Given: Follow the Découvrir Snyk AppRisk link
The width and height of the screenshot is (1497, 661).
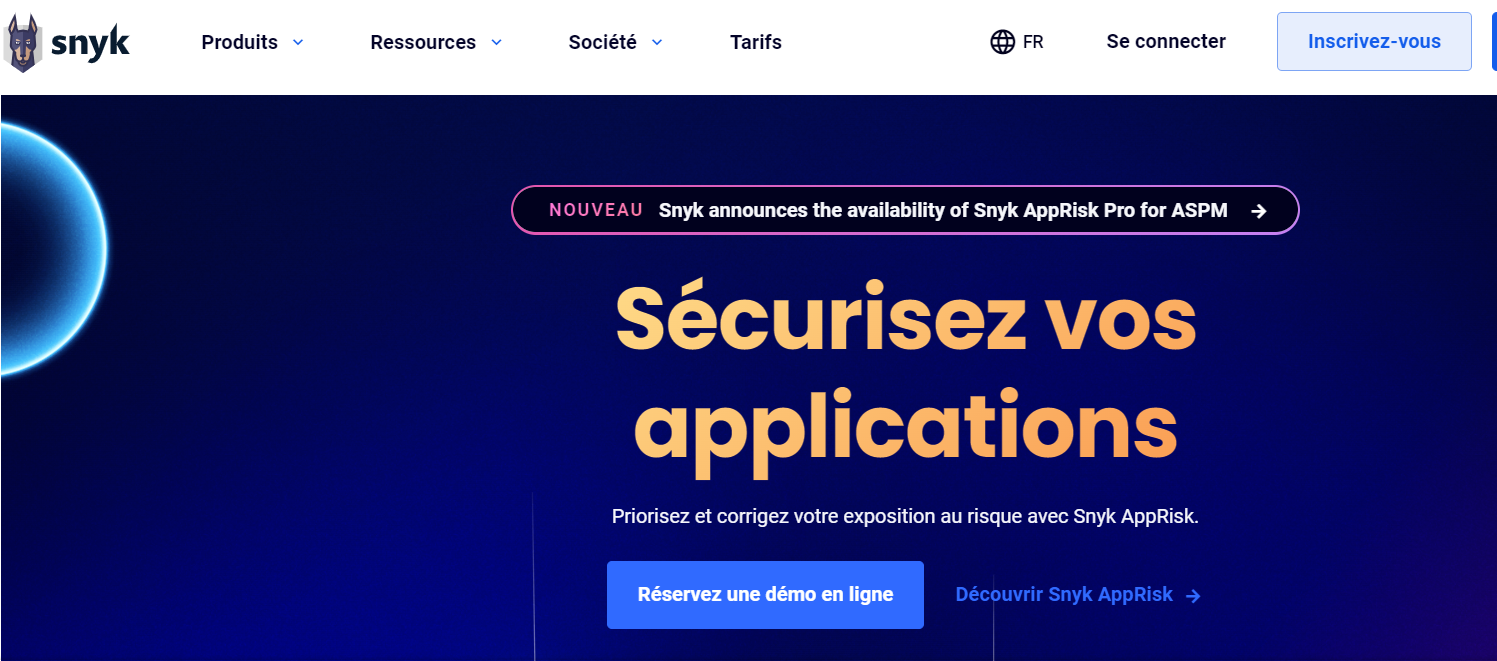Looking at the screenshot, I should click(x=1063, y=594).
